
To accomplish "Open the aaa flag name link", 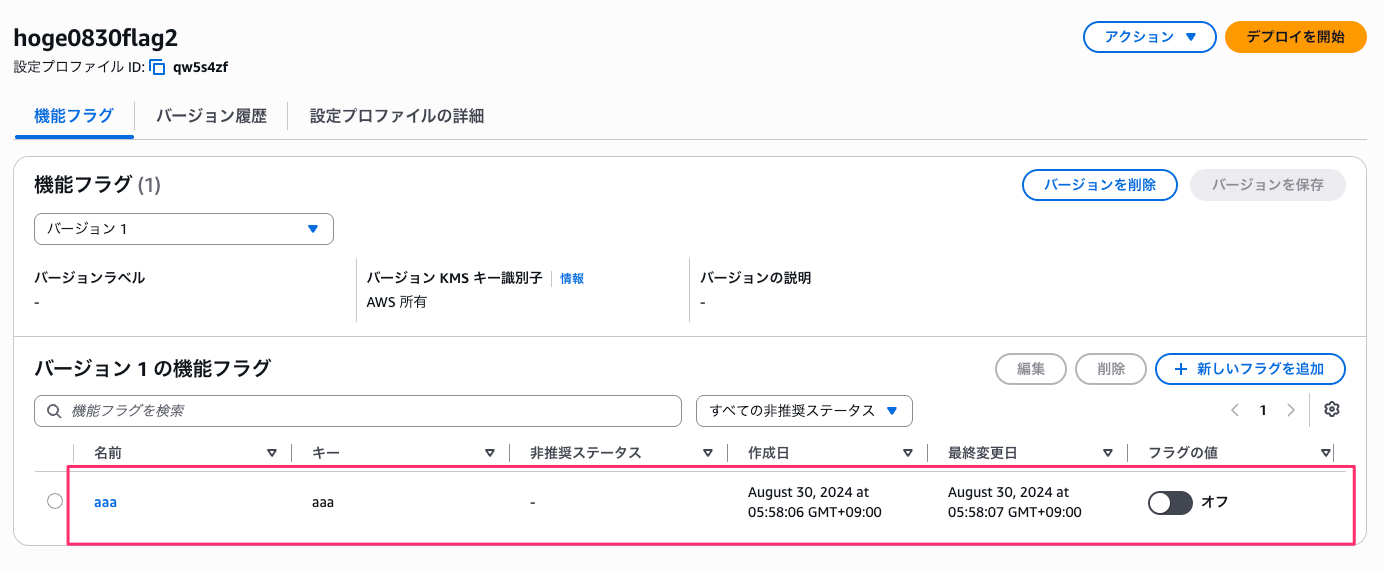I will point(105,503).
